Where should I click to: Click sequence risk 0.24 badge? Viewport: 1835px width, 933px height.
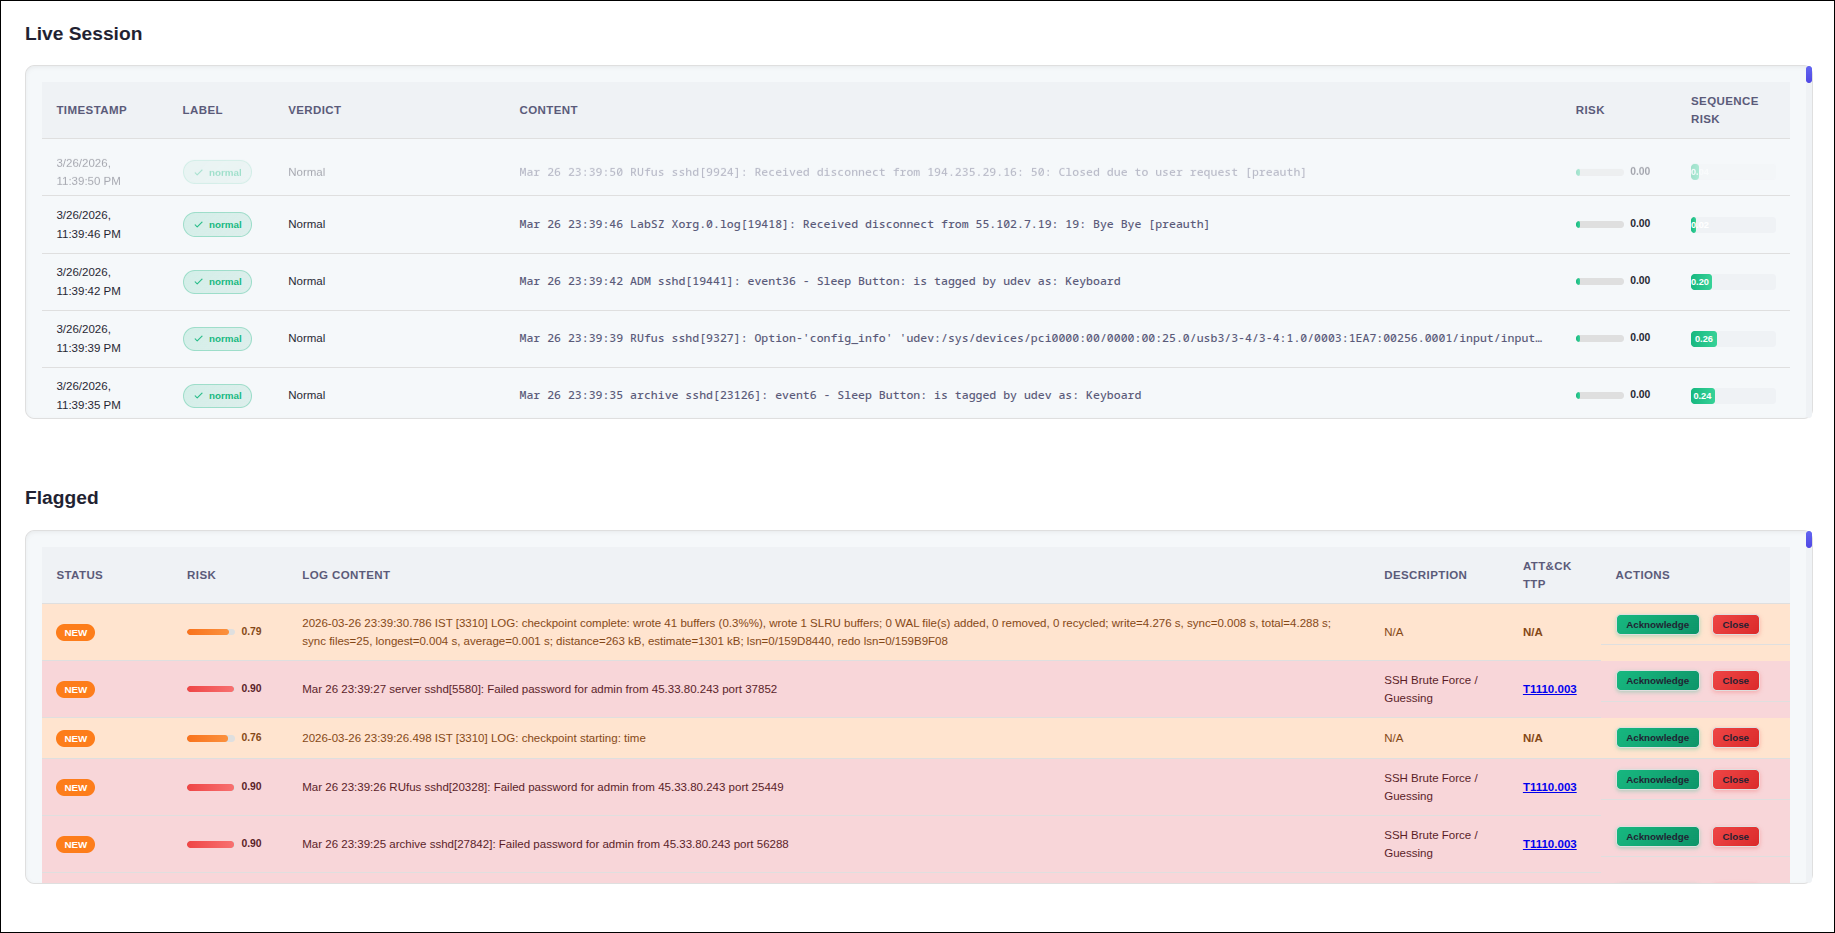point(1703,396)
